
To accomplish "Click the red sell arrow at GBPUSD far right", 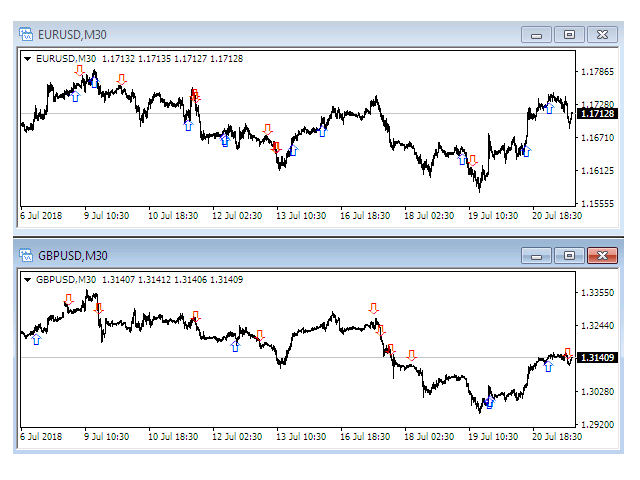I will point(568,353).
